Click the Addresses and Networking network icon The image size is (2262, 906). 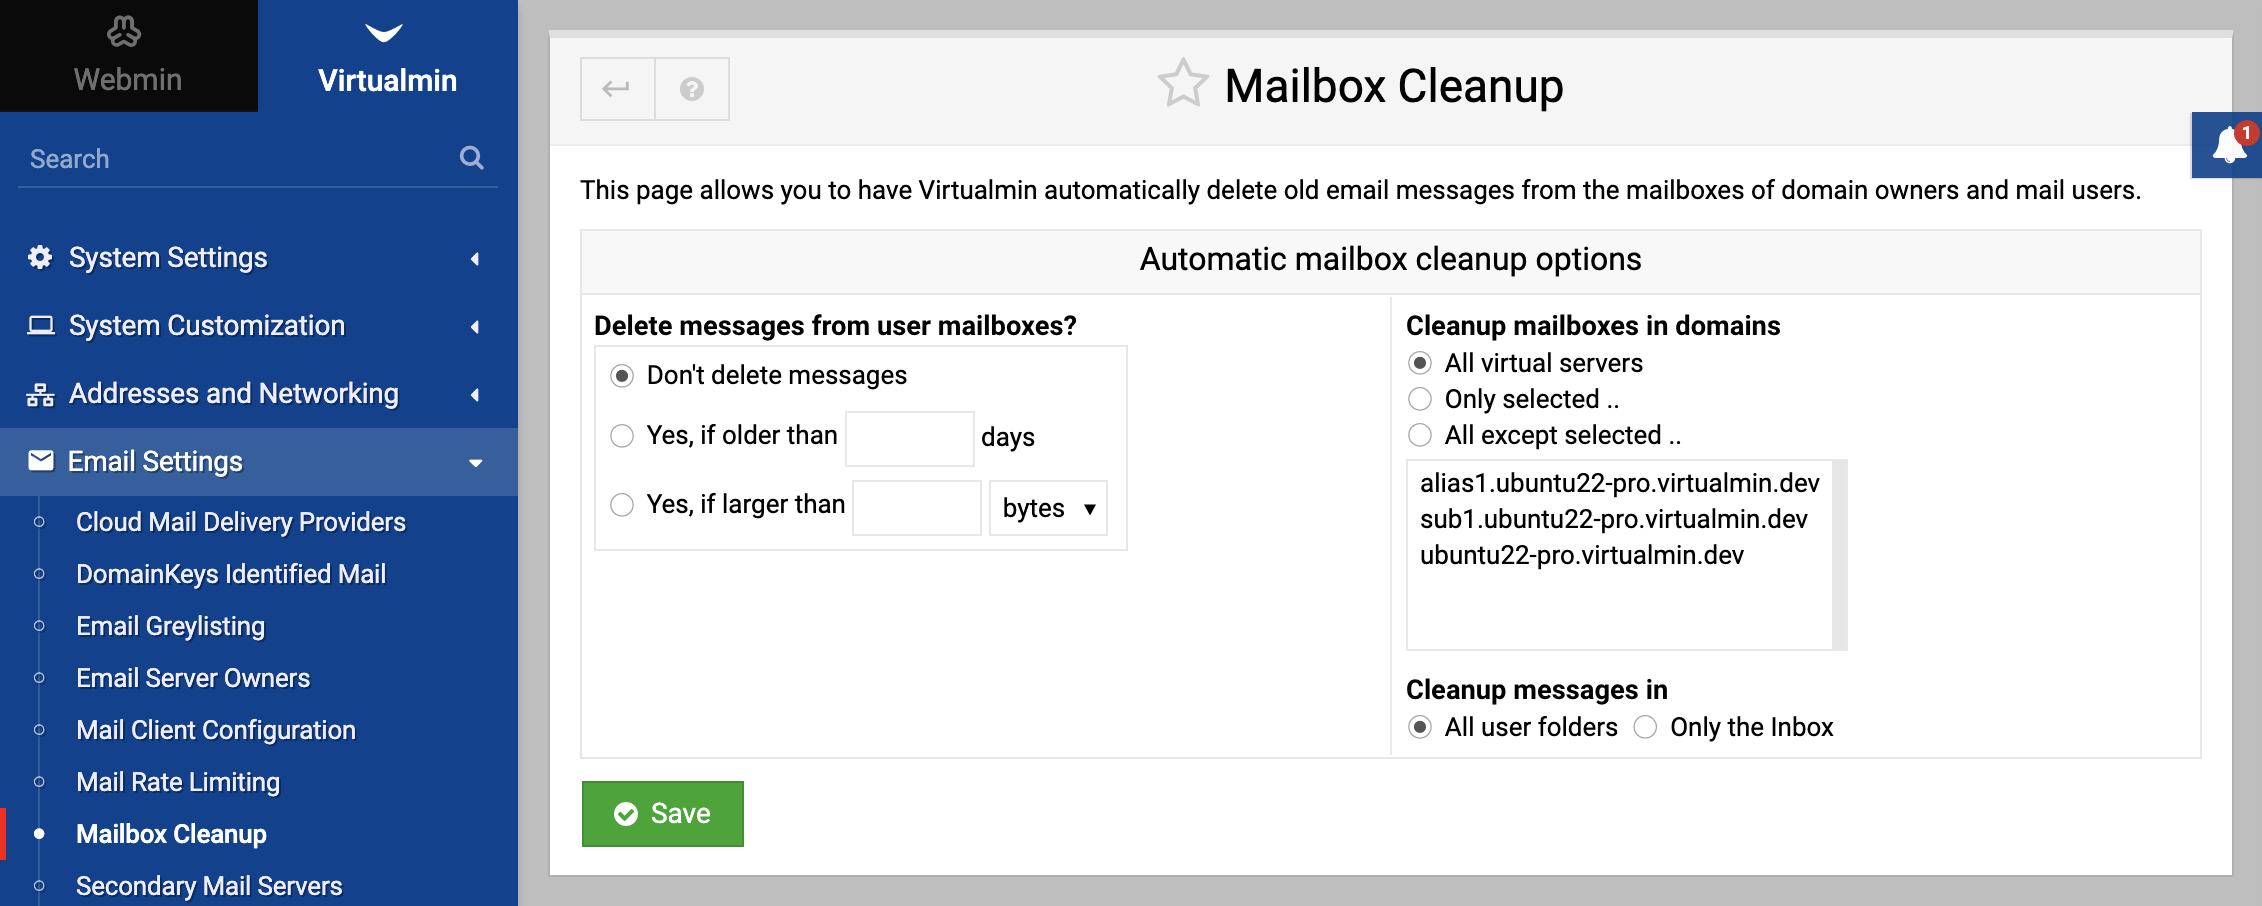pyautogui.click(x=40, y=394)
